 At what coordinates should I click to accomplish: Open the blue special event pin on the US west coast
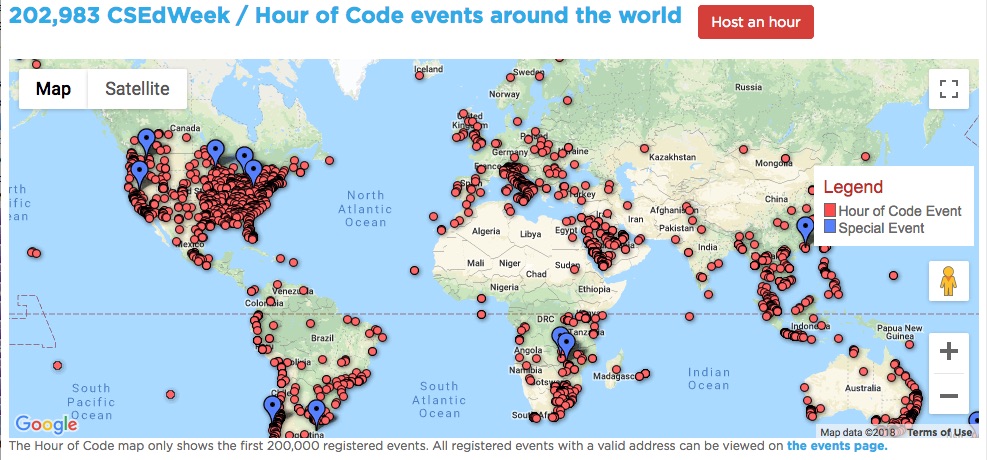click(139, 174)
